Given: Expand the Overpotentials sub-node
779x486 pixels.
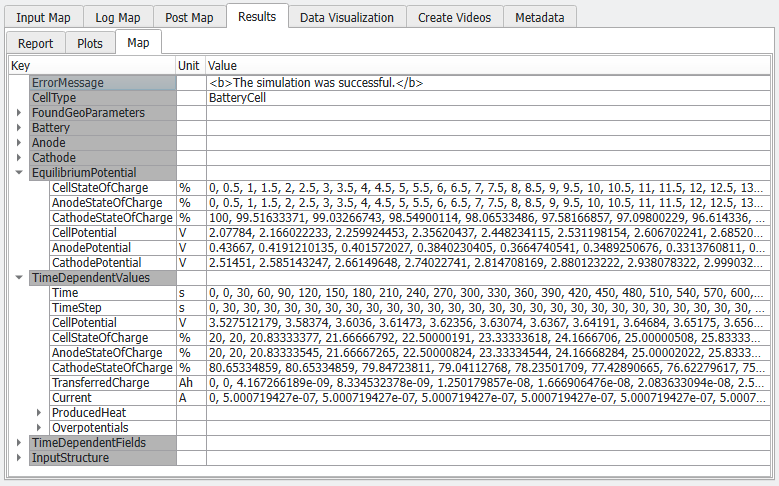Looking at the screenshot, I should tap(39, 427).
